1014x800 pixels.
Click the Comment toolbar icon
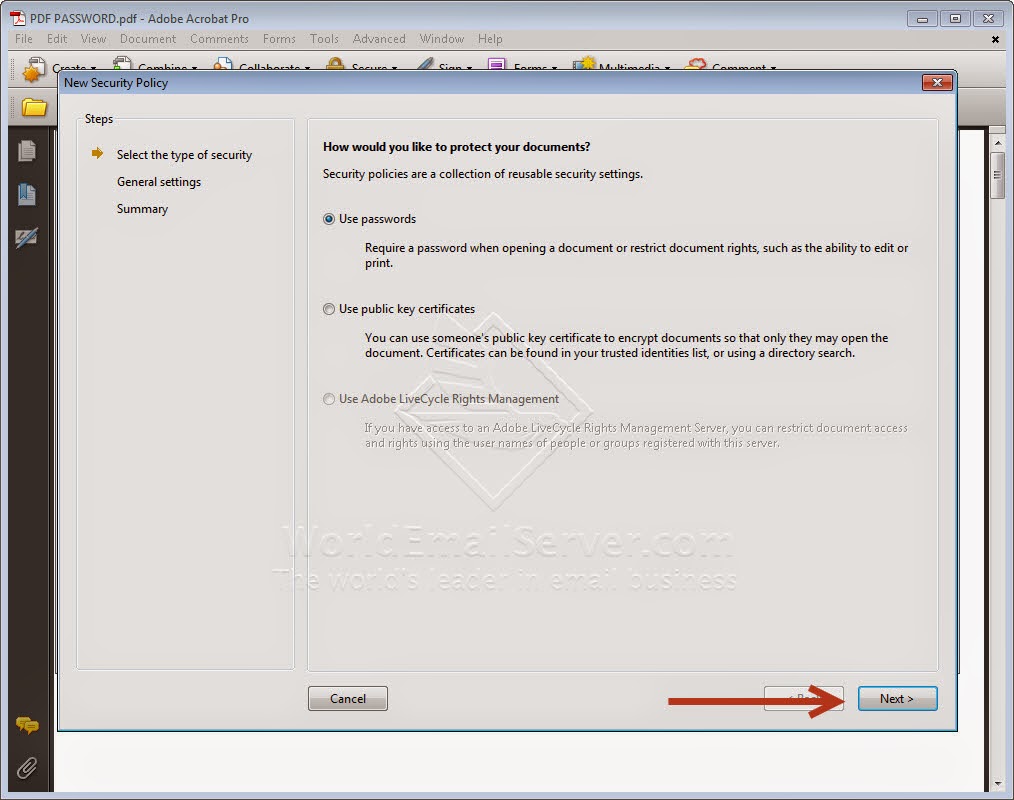[695, 64]
